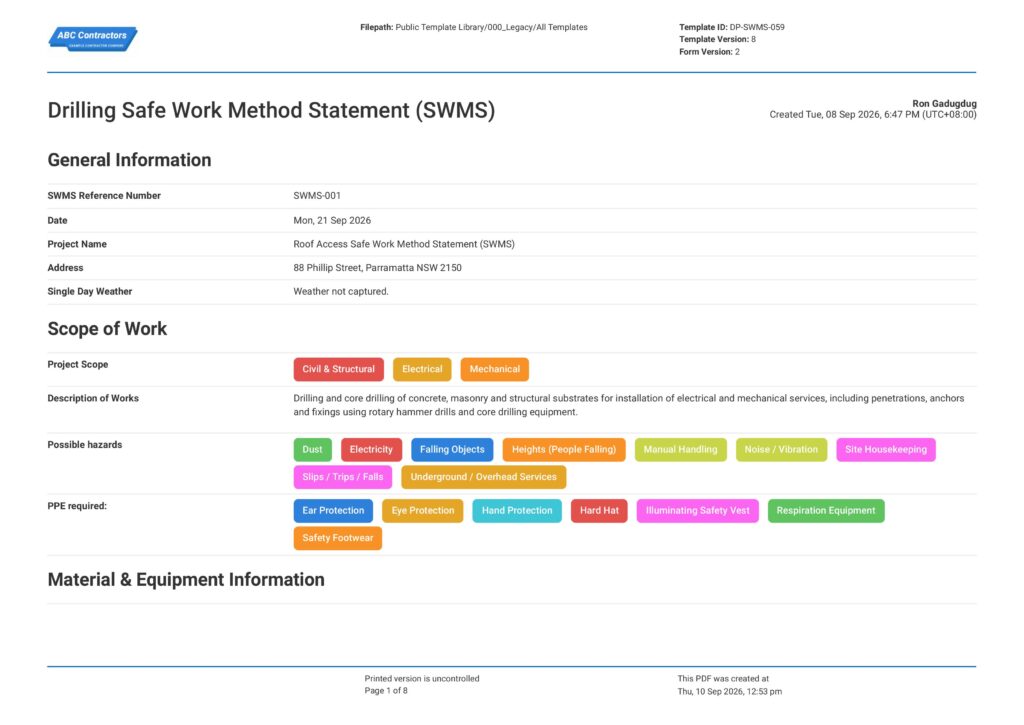The width and height of the screenshot is (1024, 725).
Task: Click the Electricity hazard tag
Action: click(x=371, y=449)
